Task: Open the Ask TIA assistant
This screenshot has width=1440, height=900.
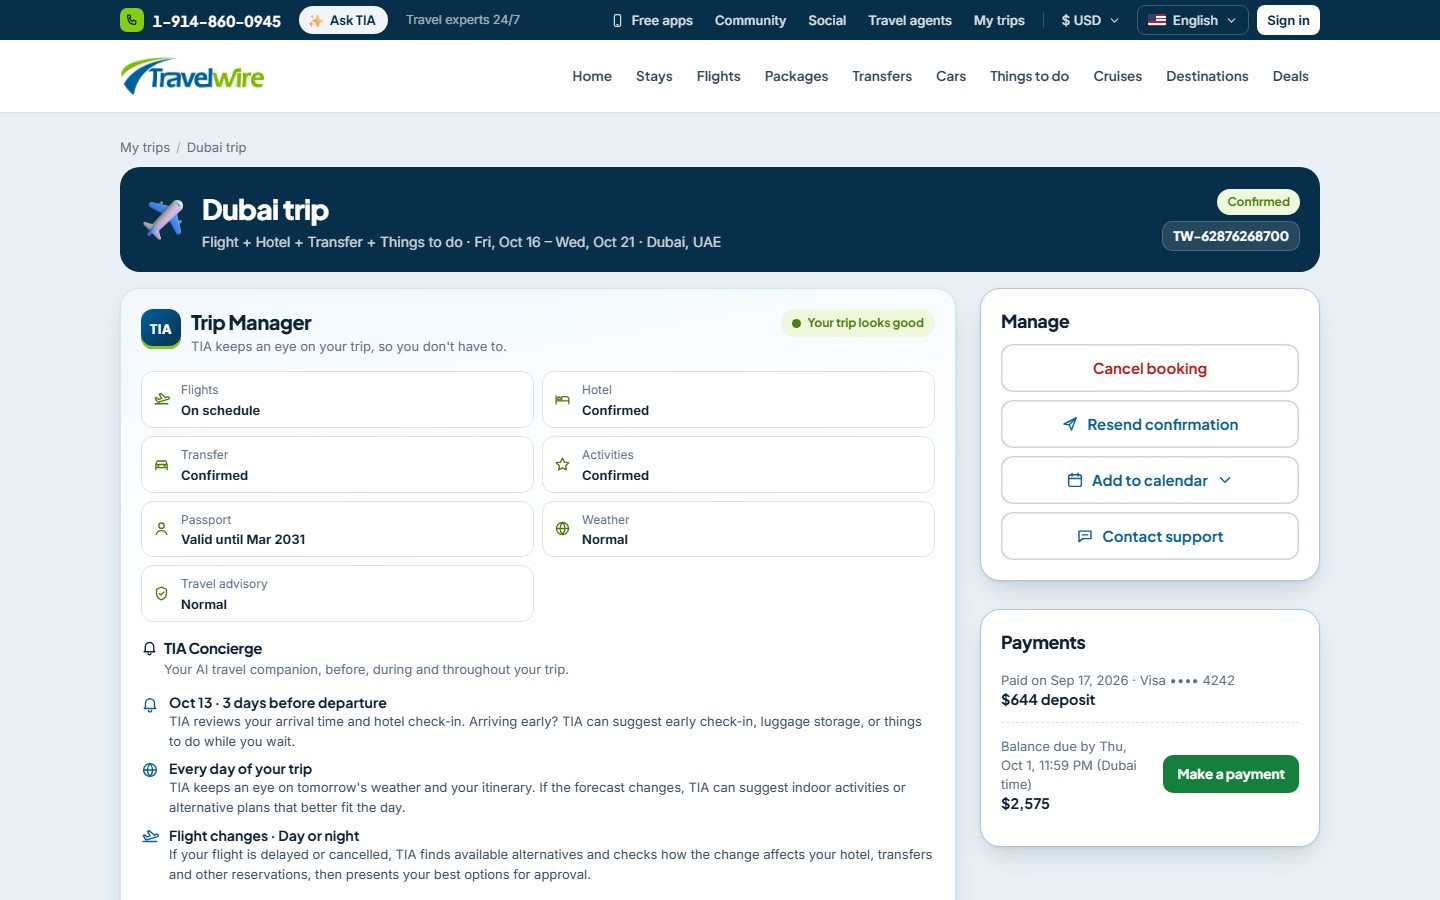Action: coord(343,20)
